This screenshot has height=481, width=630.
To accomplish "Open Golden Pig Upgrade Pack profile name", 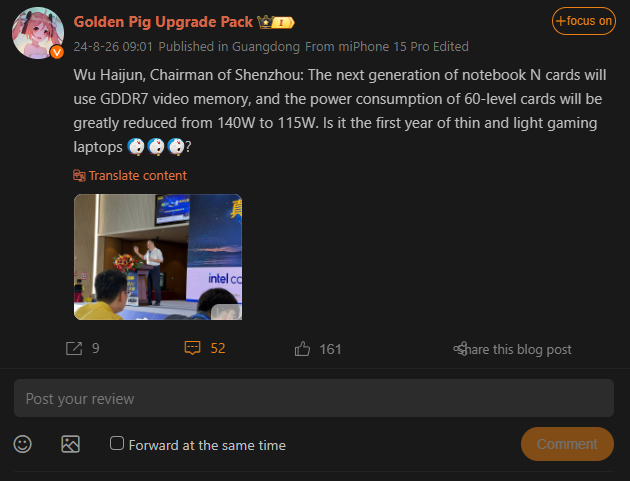I will (x=164, y=22).
